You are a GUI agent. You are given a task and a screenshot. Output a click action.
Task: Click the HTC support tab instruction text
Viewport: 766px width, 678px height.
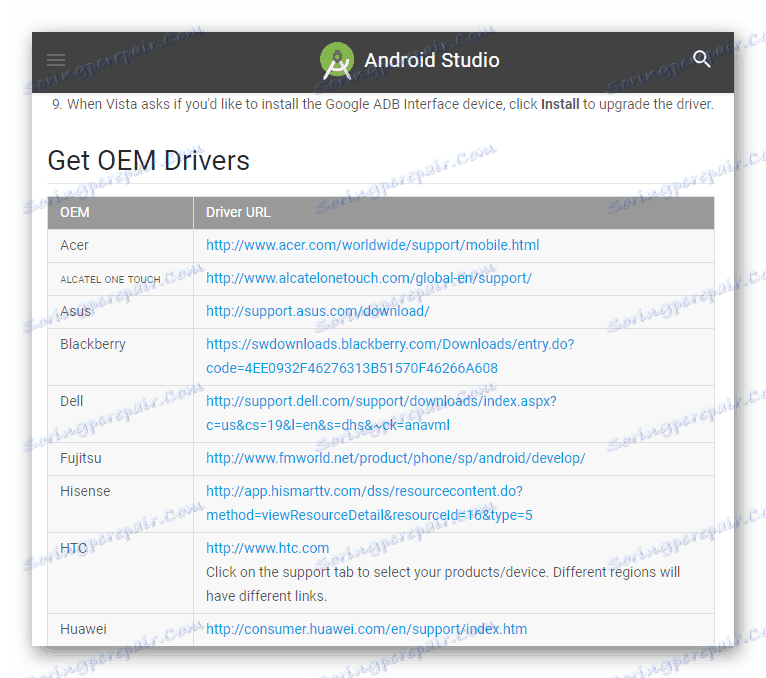[443, 584]
